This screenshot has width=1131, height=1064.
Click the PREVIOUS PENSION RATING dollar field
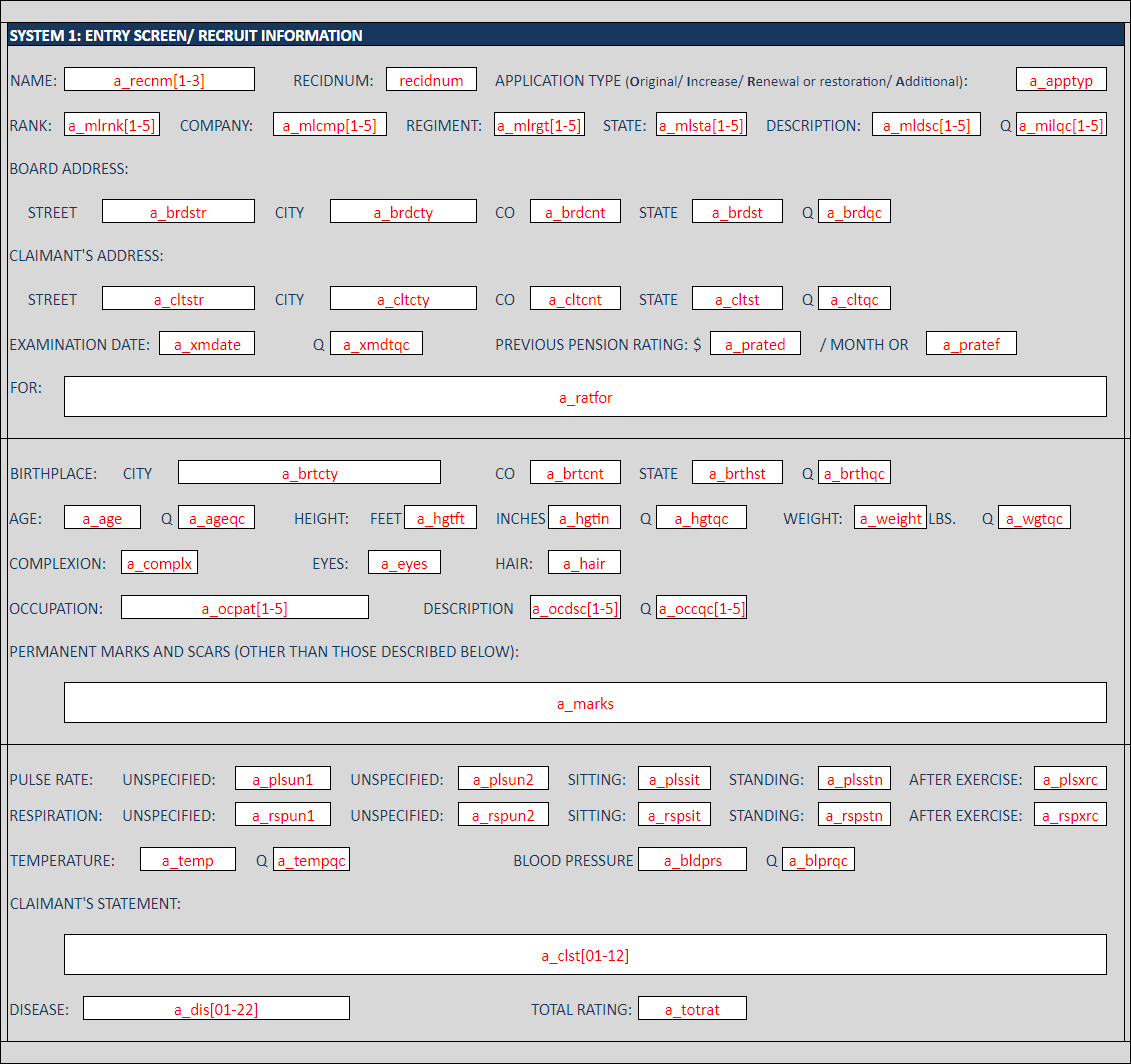click(x=755, y=344)
